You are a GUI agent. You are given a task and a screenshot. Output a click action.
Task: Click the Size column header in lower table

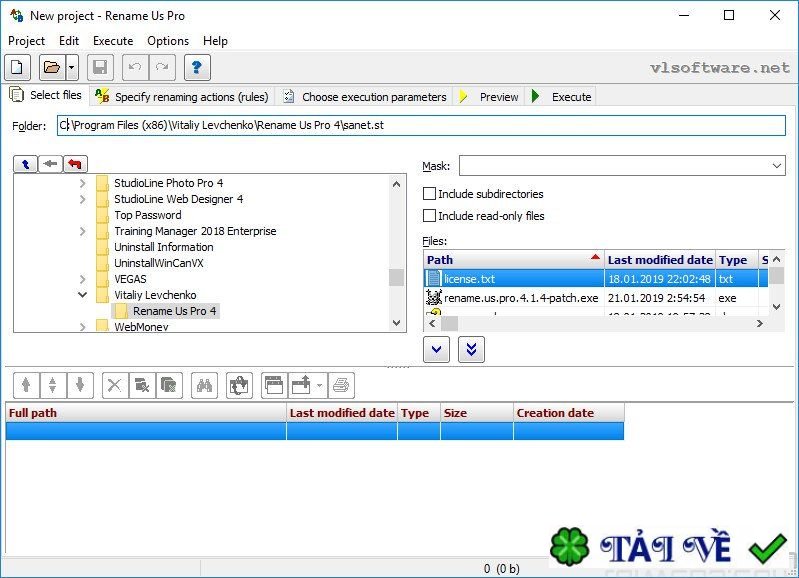coord(477,413)
